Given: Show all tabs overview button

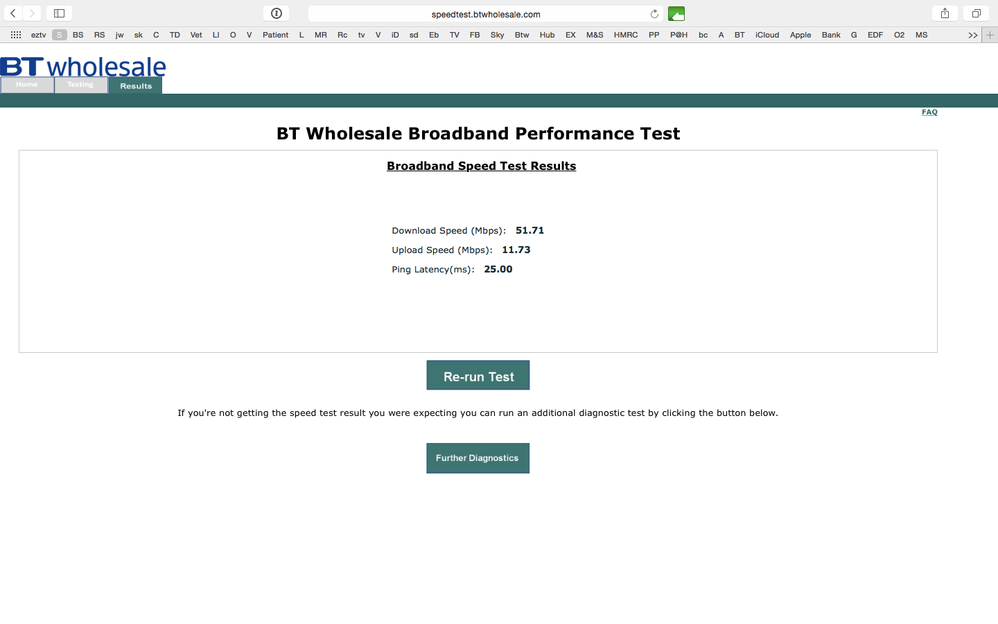Looking at the screenshot, I should [976, 13].
